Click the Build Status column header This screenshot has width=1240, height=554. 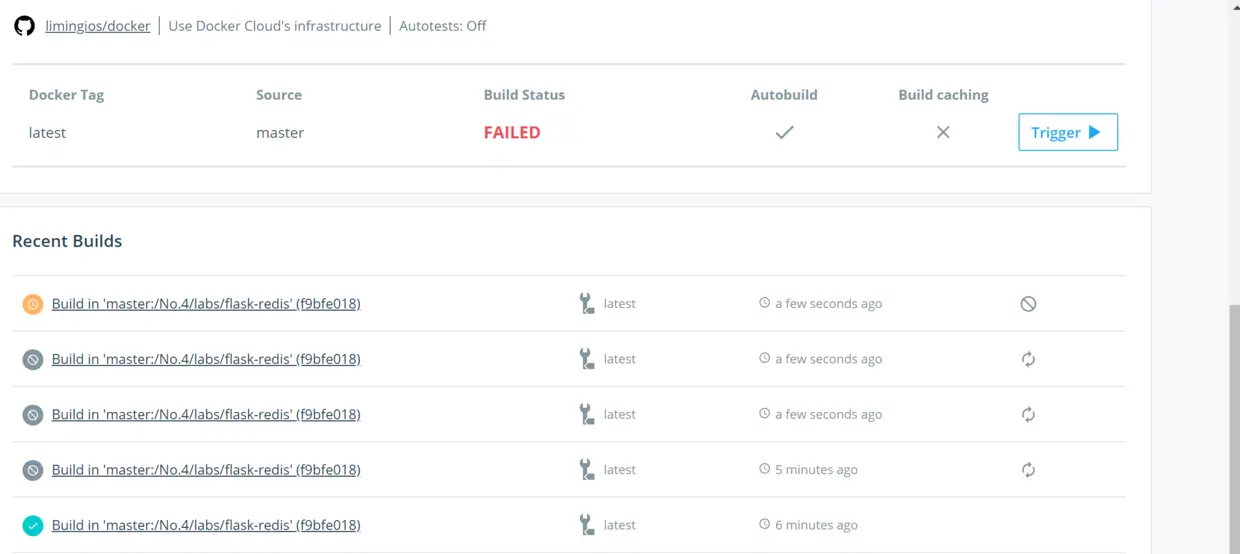[x=524, y=95]
